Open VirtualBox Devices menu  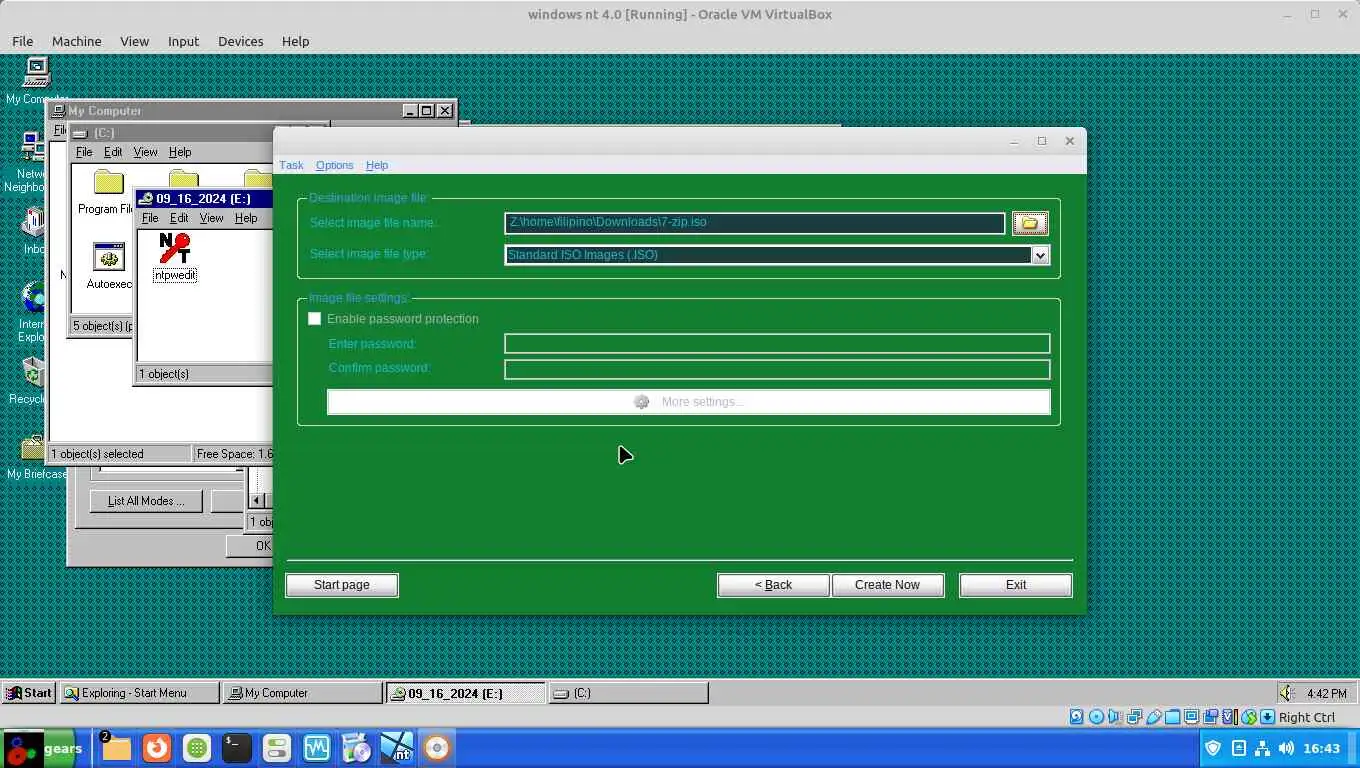tap(240, 41)
